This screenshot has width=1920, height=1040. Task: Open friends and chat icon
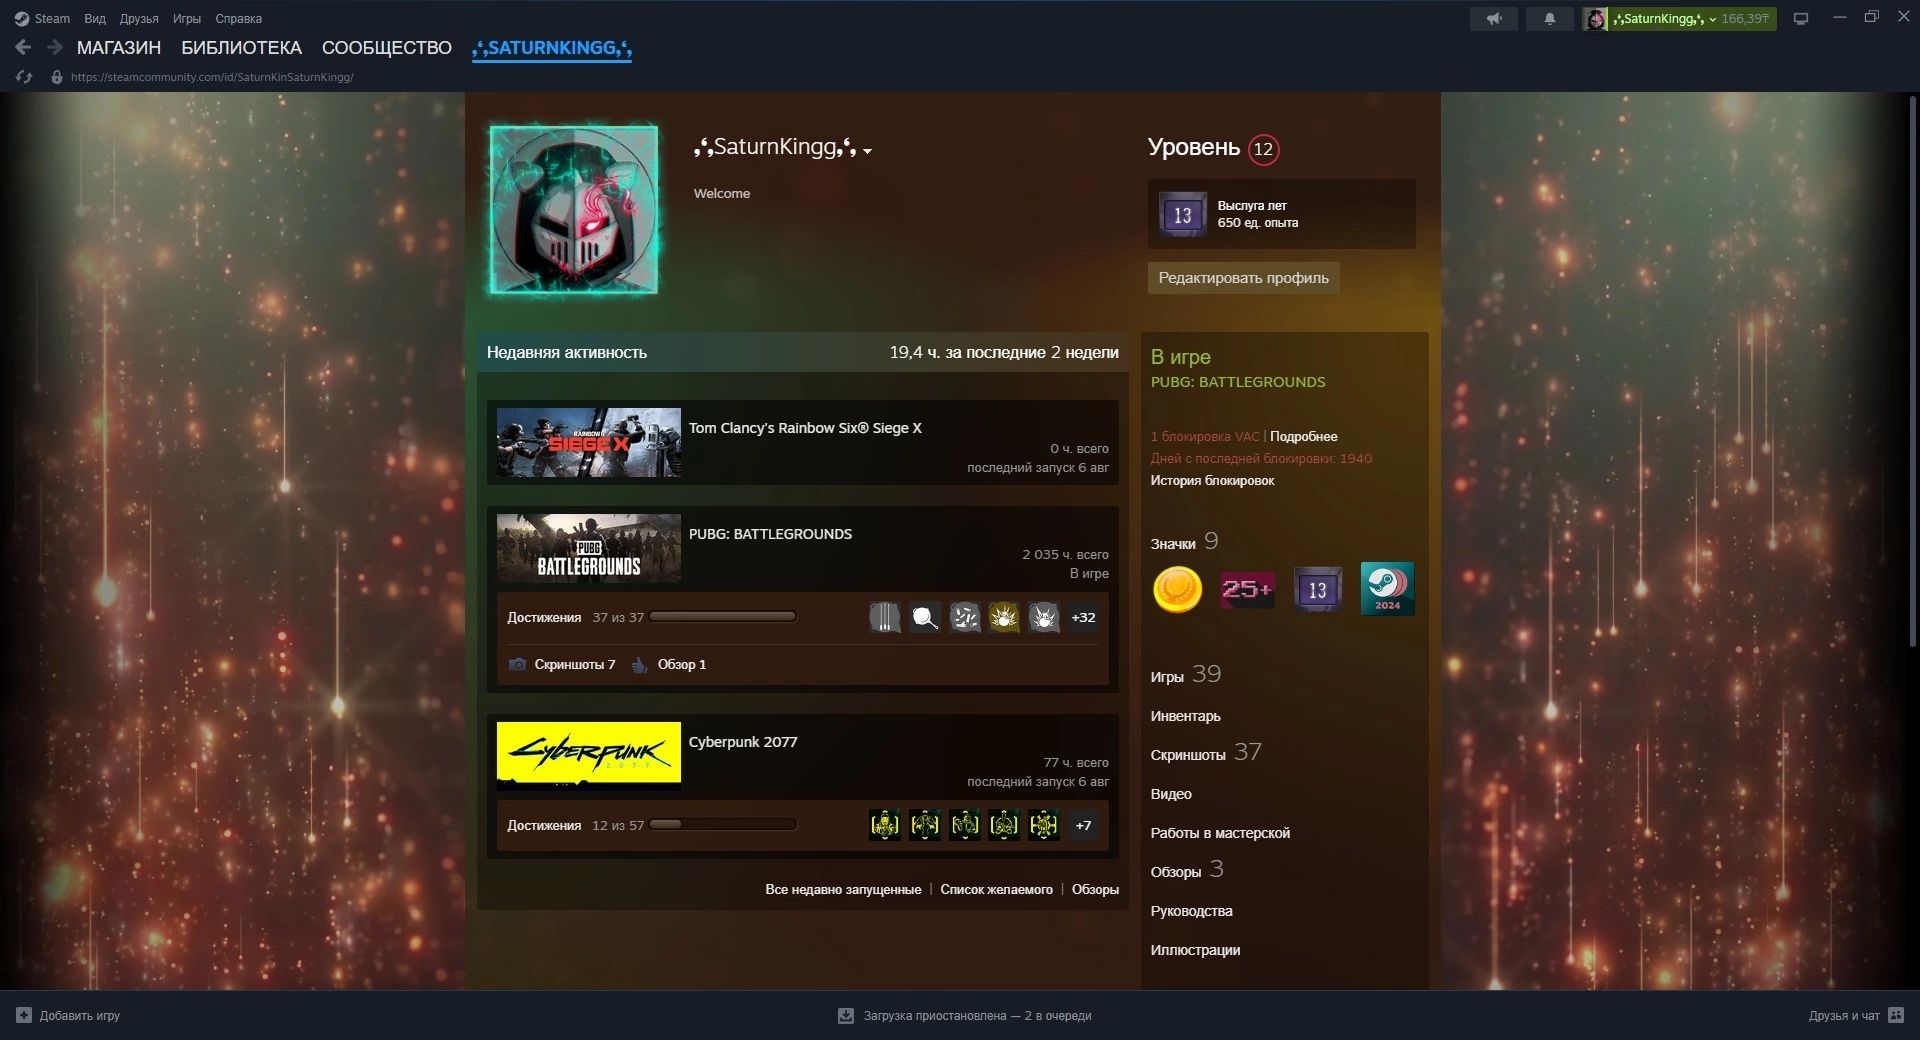pyautogui.click(x=1897, y=1016)
